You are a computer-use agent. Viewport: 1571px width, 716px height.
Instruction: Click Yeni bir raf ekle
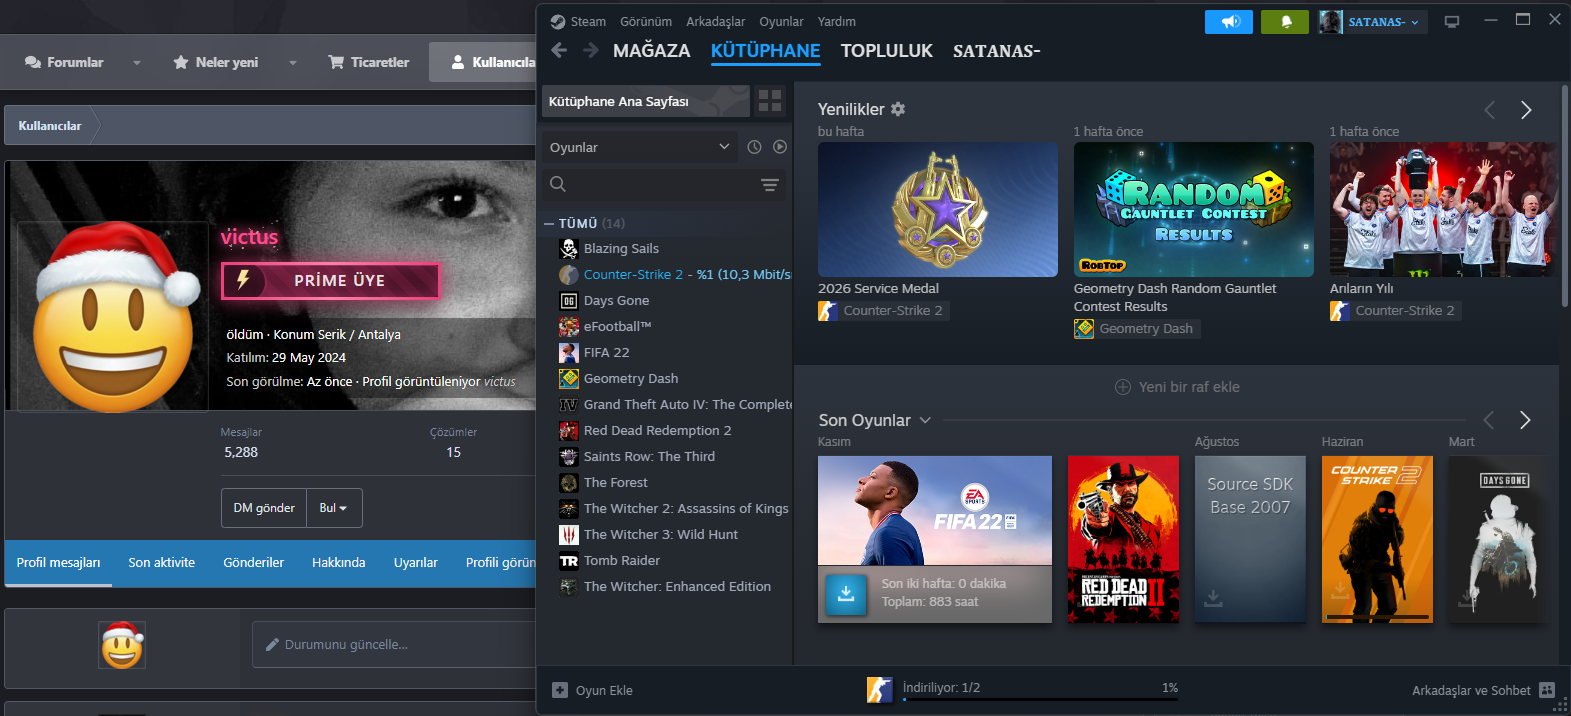tap(1177, 387)
